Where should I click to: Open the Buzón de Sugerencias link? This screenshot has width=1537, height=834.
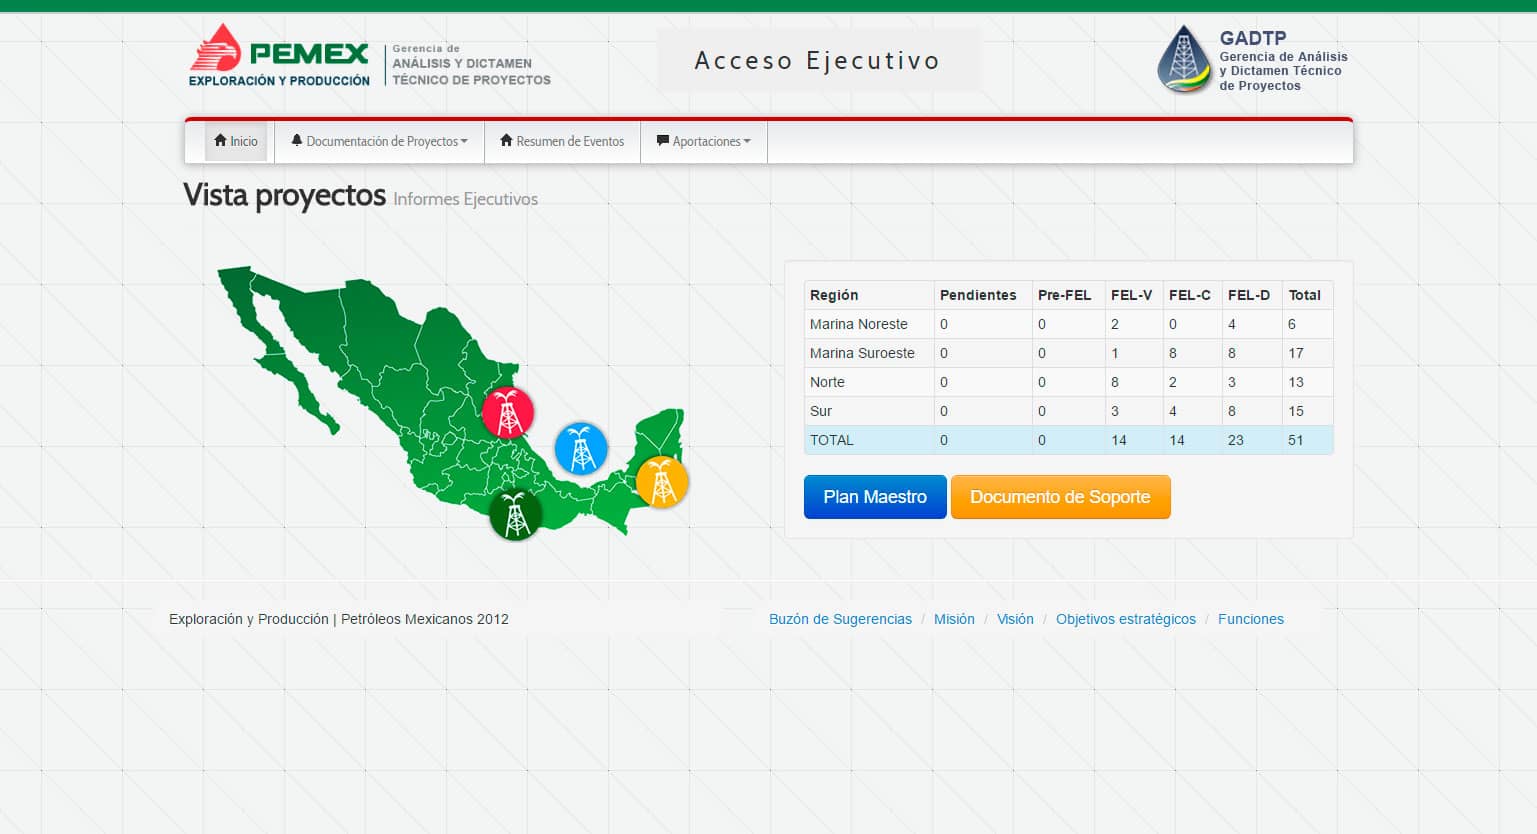(840, 619)
